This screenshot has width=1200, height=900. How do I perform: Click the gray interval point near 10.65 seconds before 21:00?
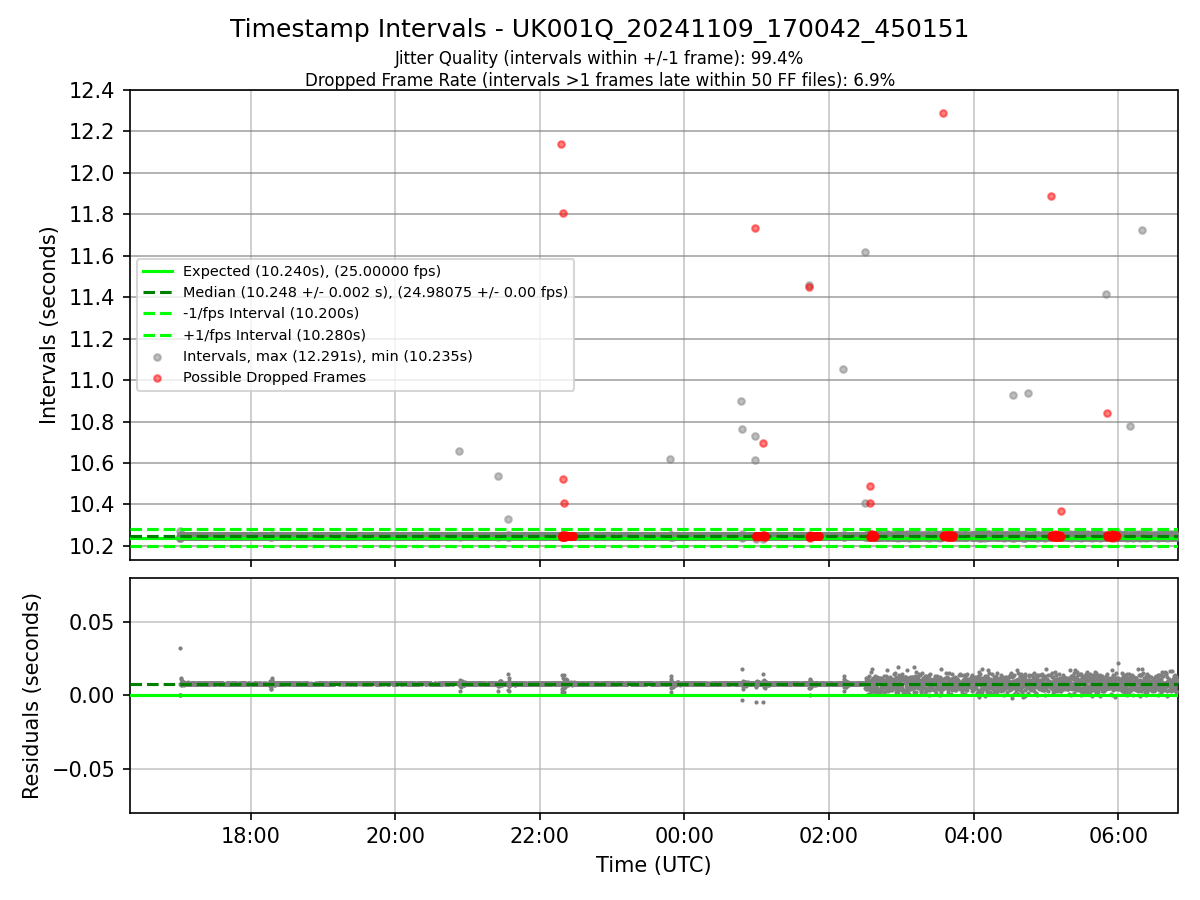[x=459, y=451]
